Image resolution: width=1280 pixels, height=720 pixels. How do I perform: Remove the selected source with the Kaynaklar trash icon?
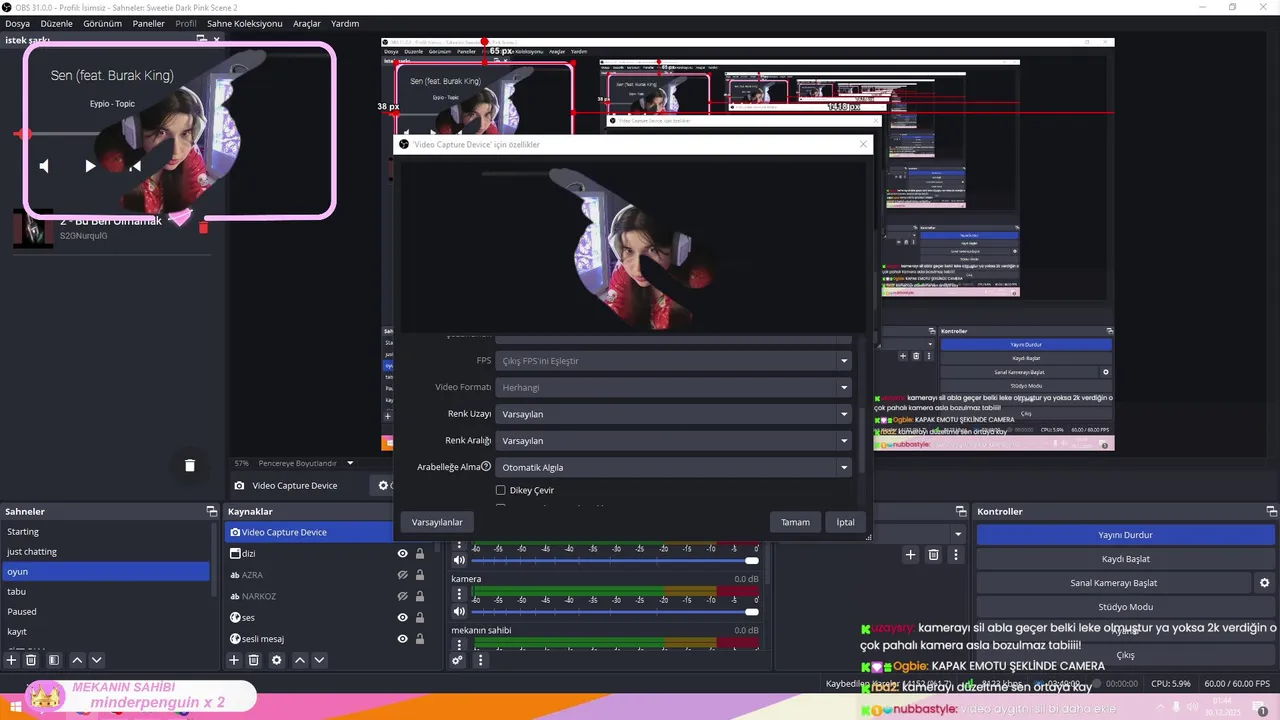254,660
